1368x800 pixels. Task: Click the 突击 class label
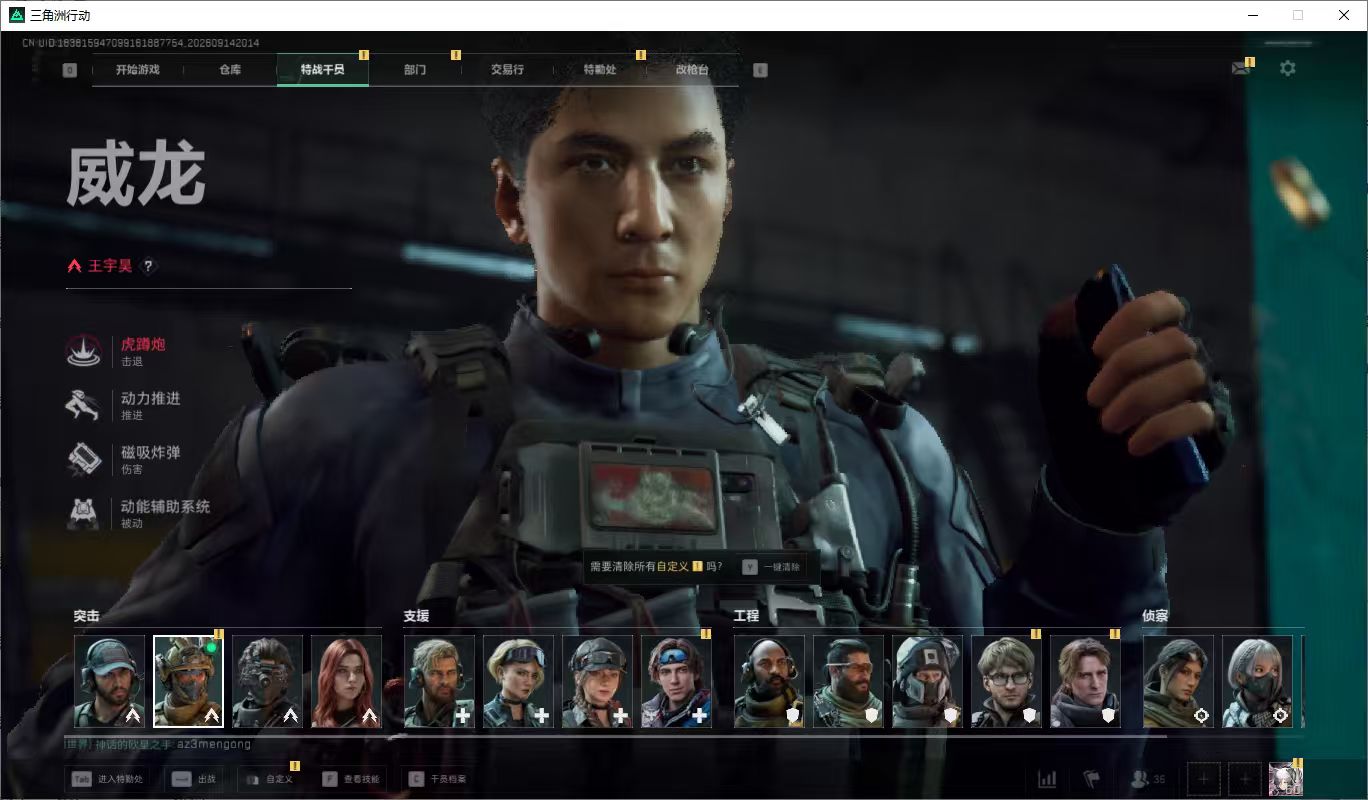pyautogui.click(x=87, y=616)
